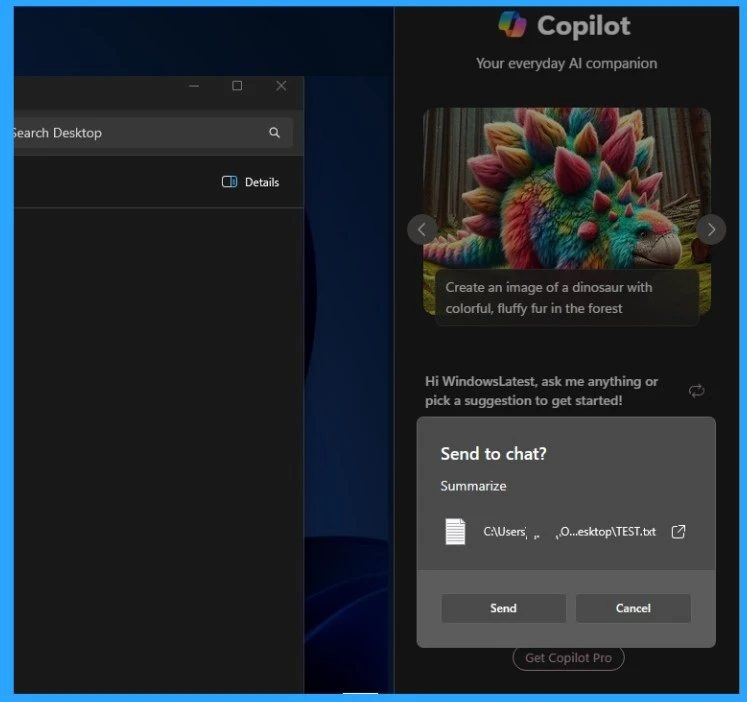Cancel the Send to chat dialog
The image size is (747, 702).
point(633,608)
